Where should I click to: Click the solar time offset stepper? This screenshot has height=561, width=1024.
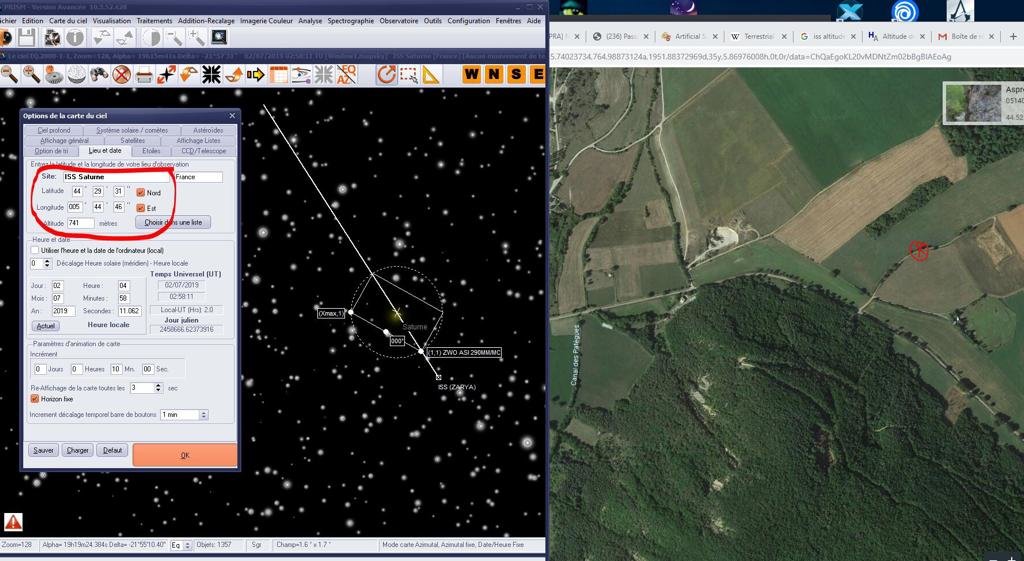[47, 263]
